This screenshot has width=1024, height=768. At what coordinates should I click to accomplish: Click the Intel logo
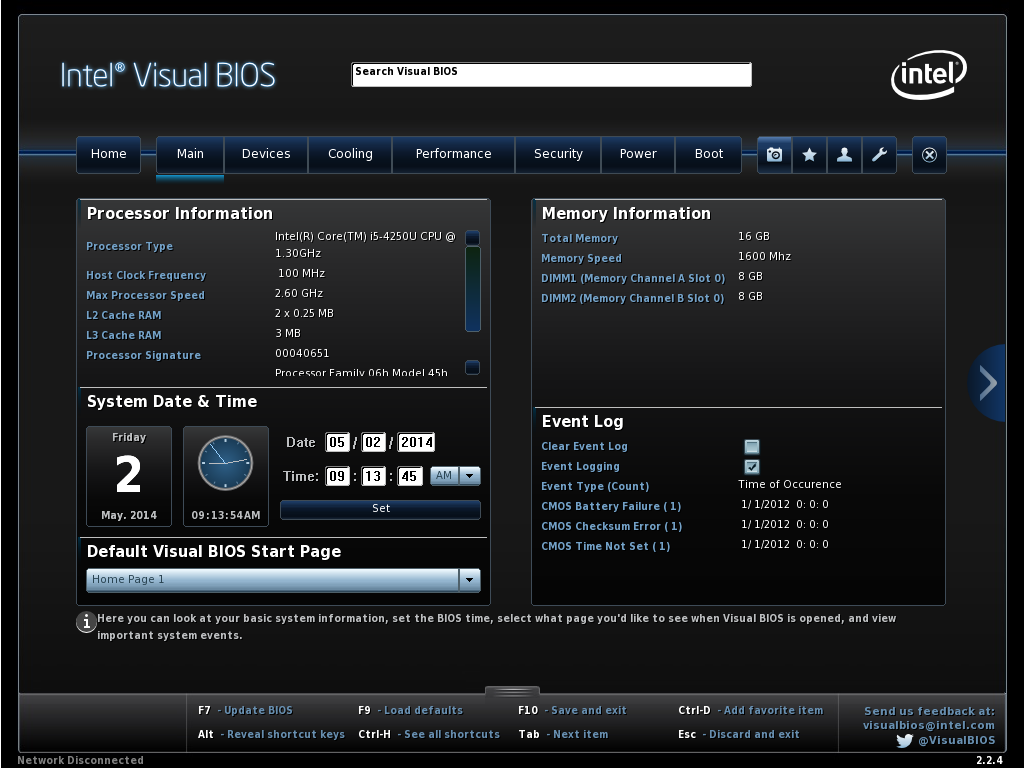pyautogui.click(x=929, y=74)
